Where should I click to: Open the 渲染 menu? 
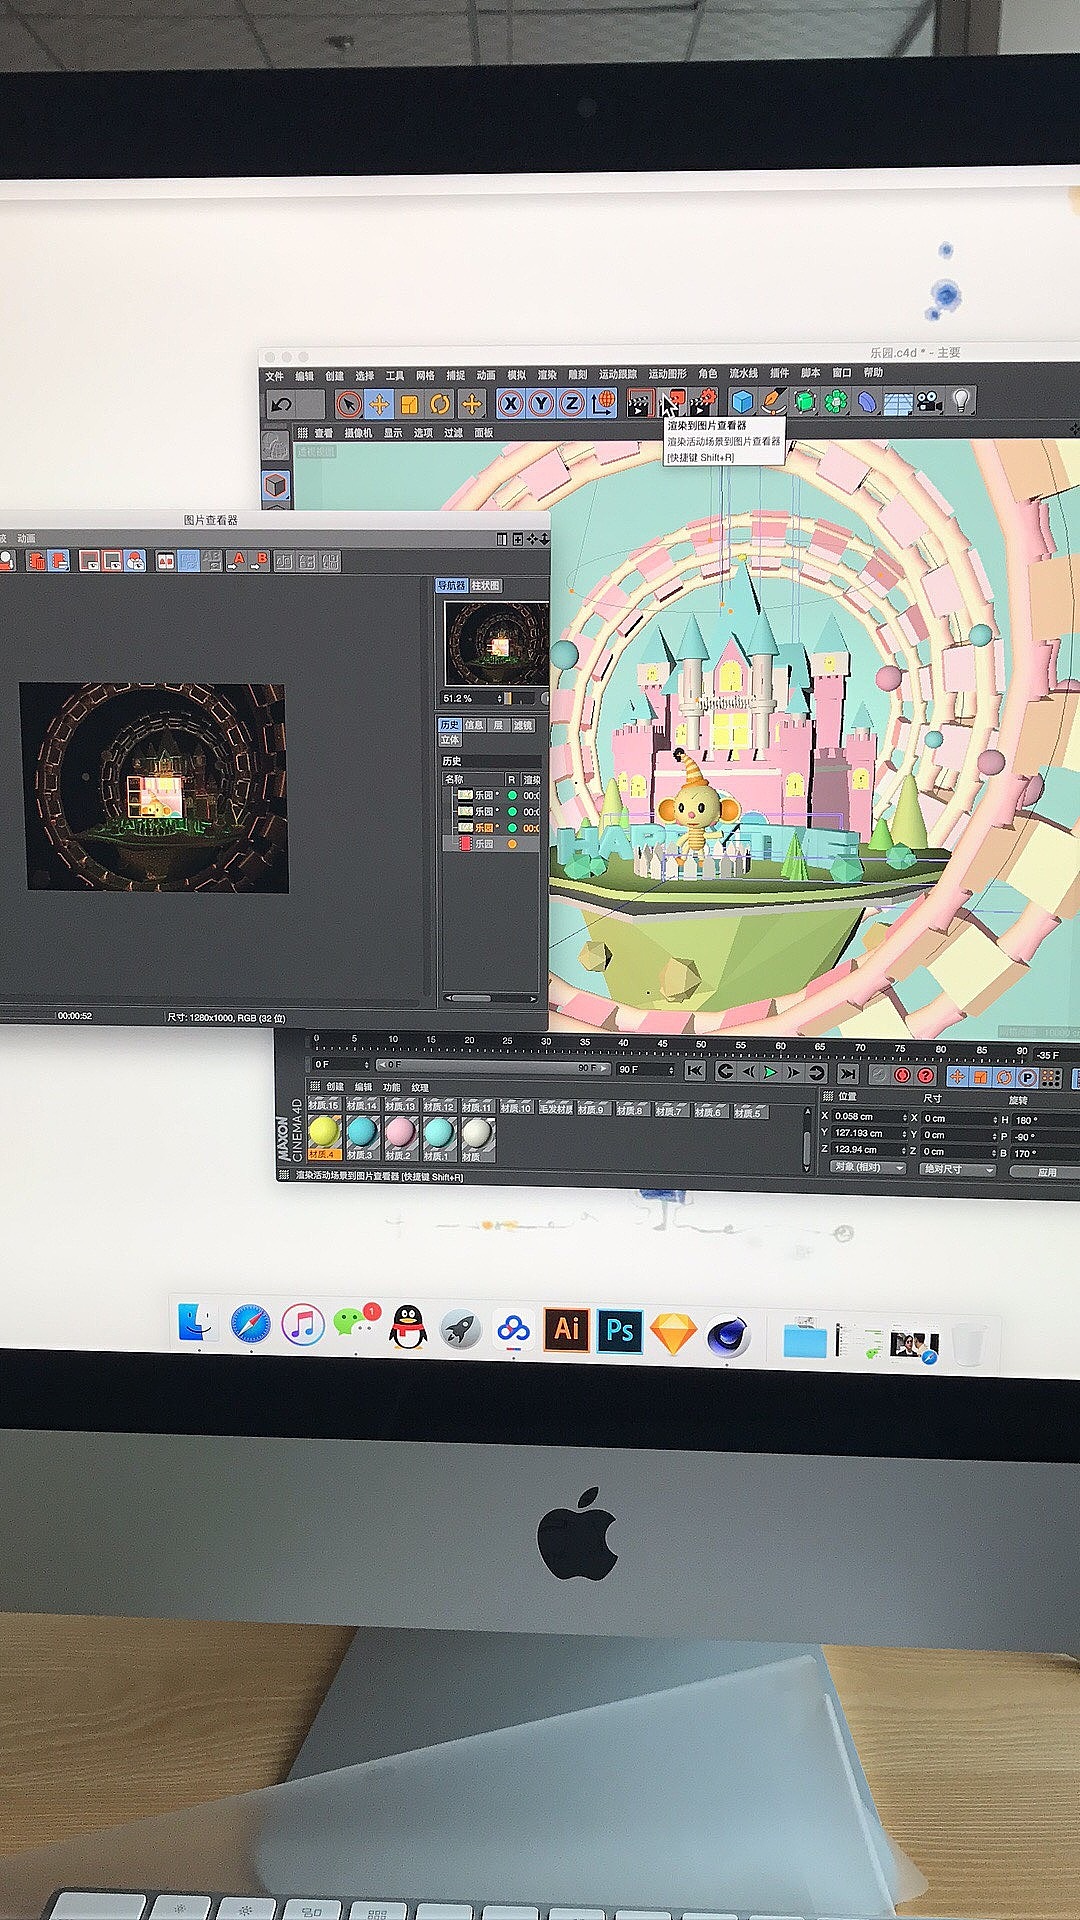point(547,375)
